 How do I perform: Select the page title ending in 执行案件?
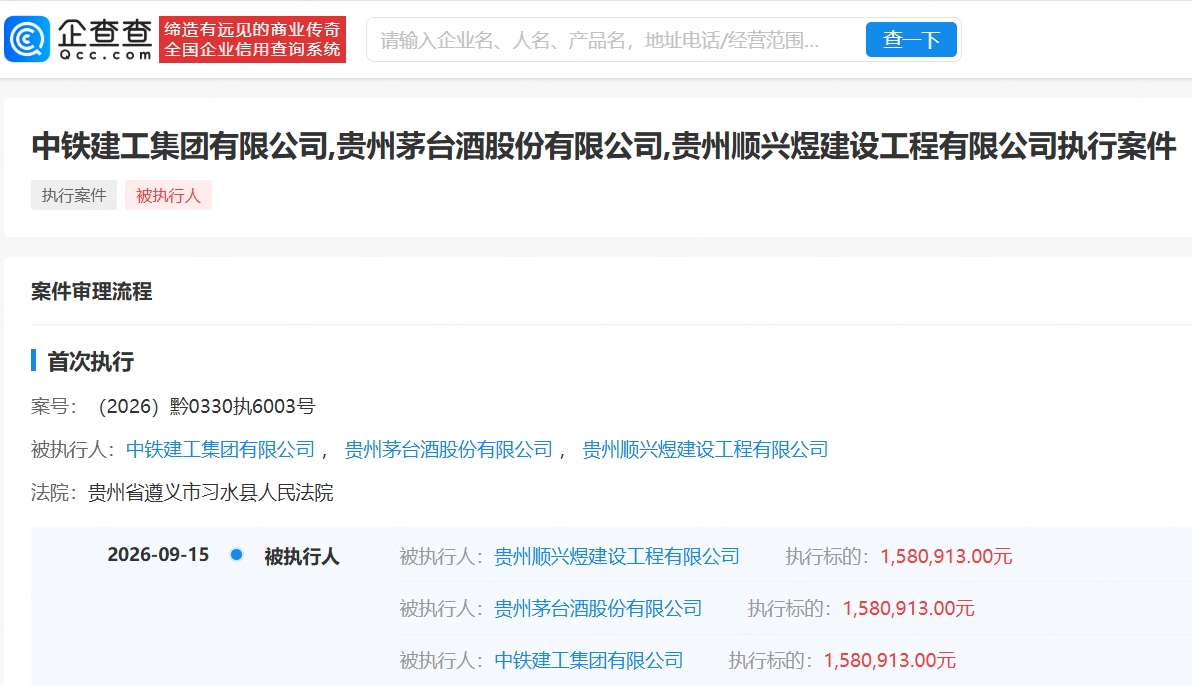coord(604,146)
